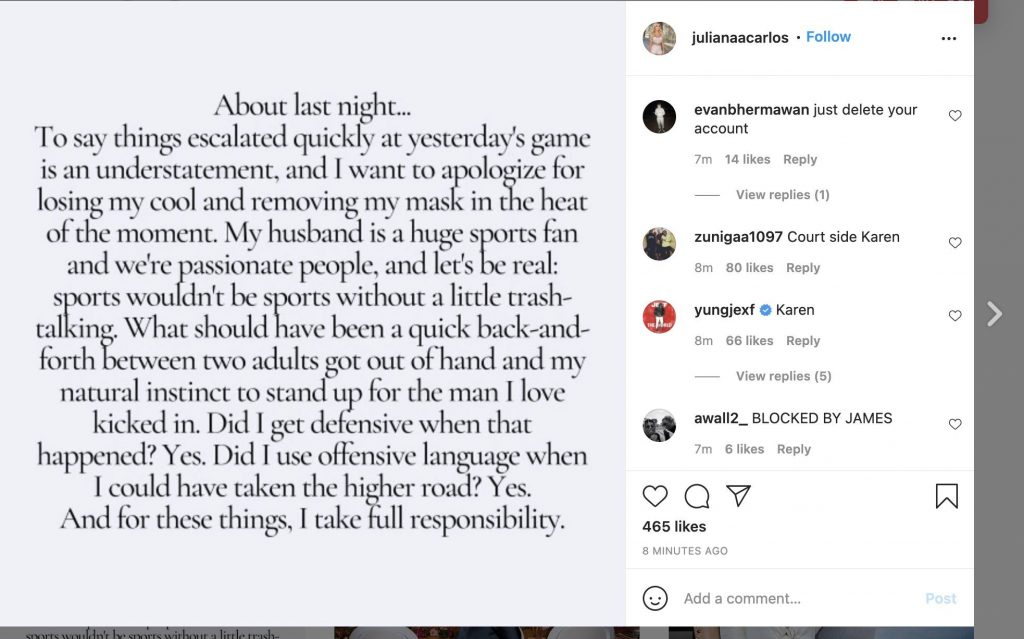The image size is (1024, 639).
Task: Open the 465 likes list
Action: (674, 527)
